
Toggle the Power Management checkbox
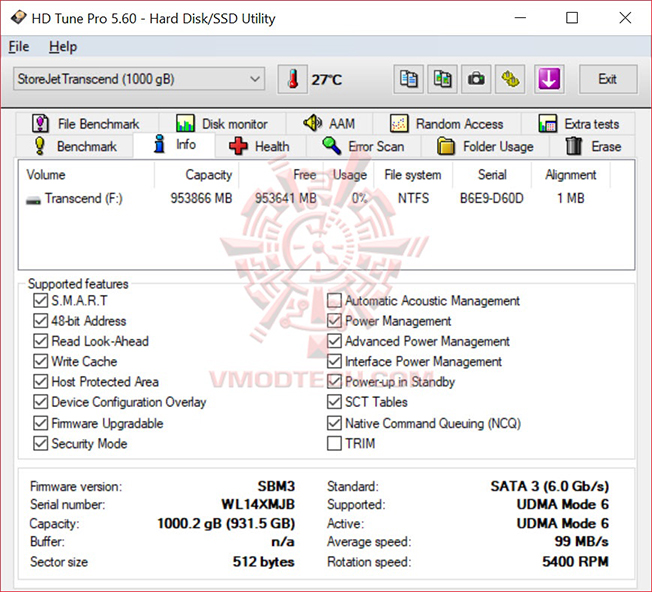pyautogui.click(x=334, y=321)
